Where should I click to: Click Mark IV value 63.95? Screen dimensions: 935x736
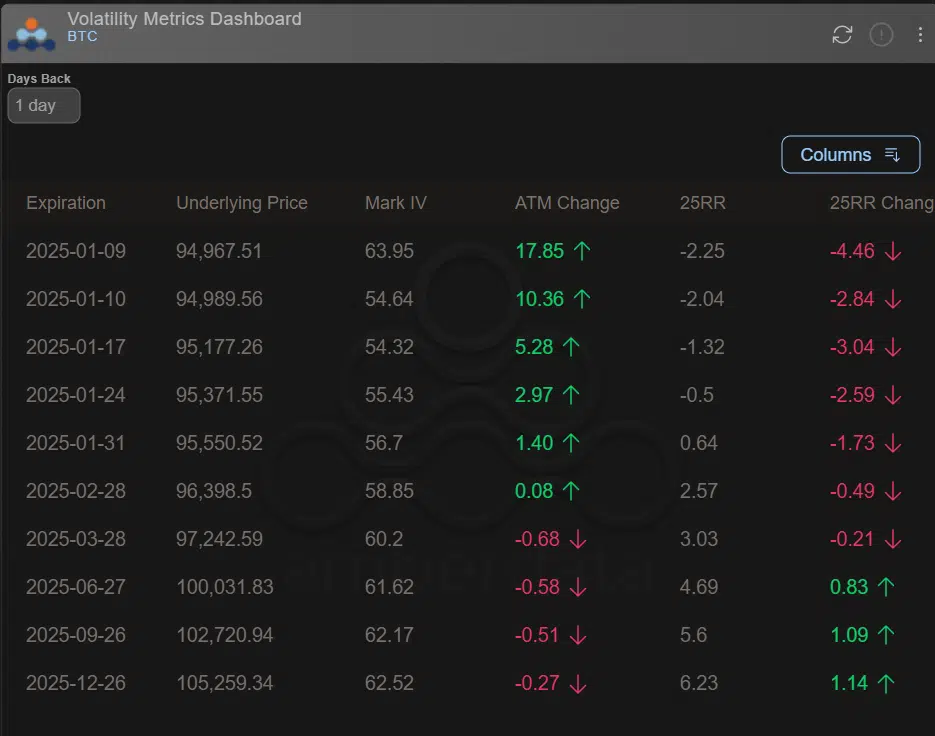(x=389, y=251)
